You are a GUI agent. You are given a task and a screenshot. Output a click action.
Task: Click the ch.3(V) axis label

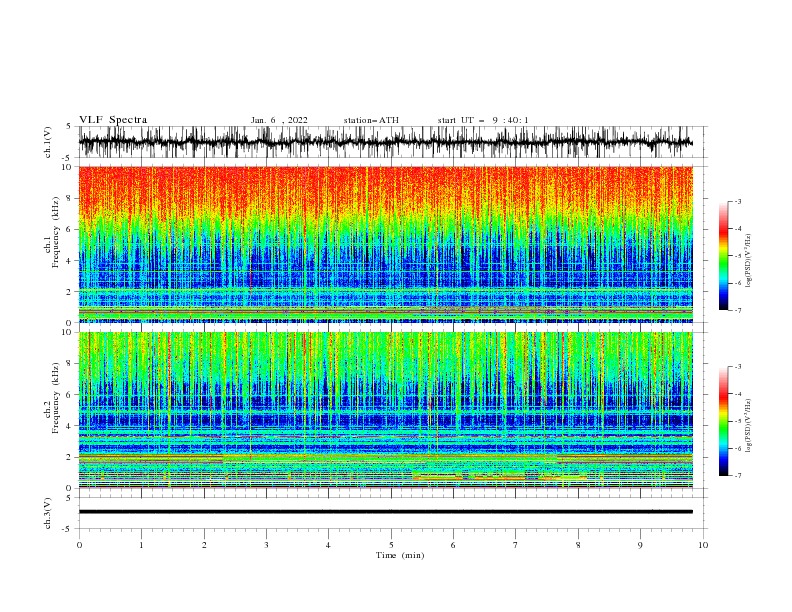point(48,513)
